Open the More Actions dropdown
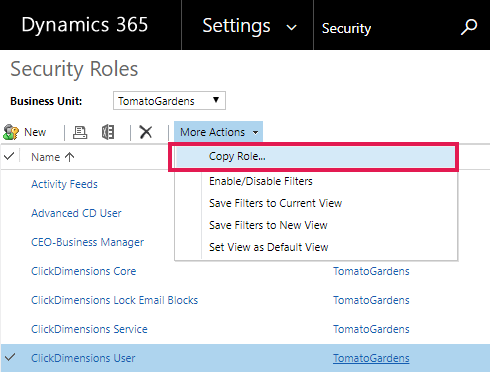Image resolution: width=490 pixels, height=372 pixels. click(x=218, y=132)
